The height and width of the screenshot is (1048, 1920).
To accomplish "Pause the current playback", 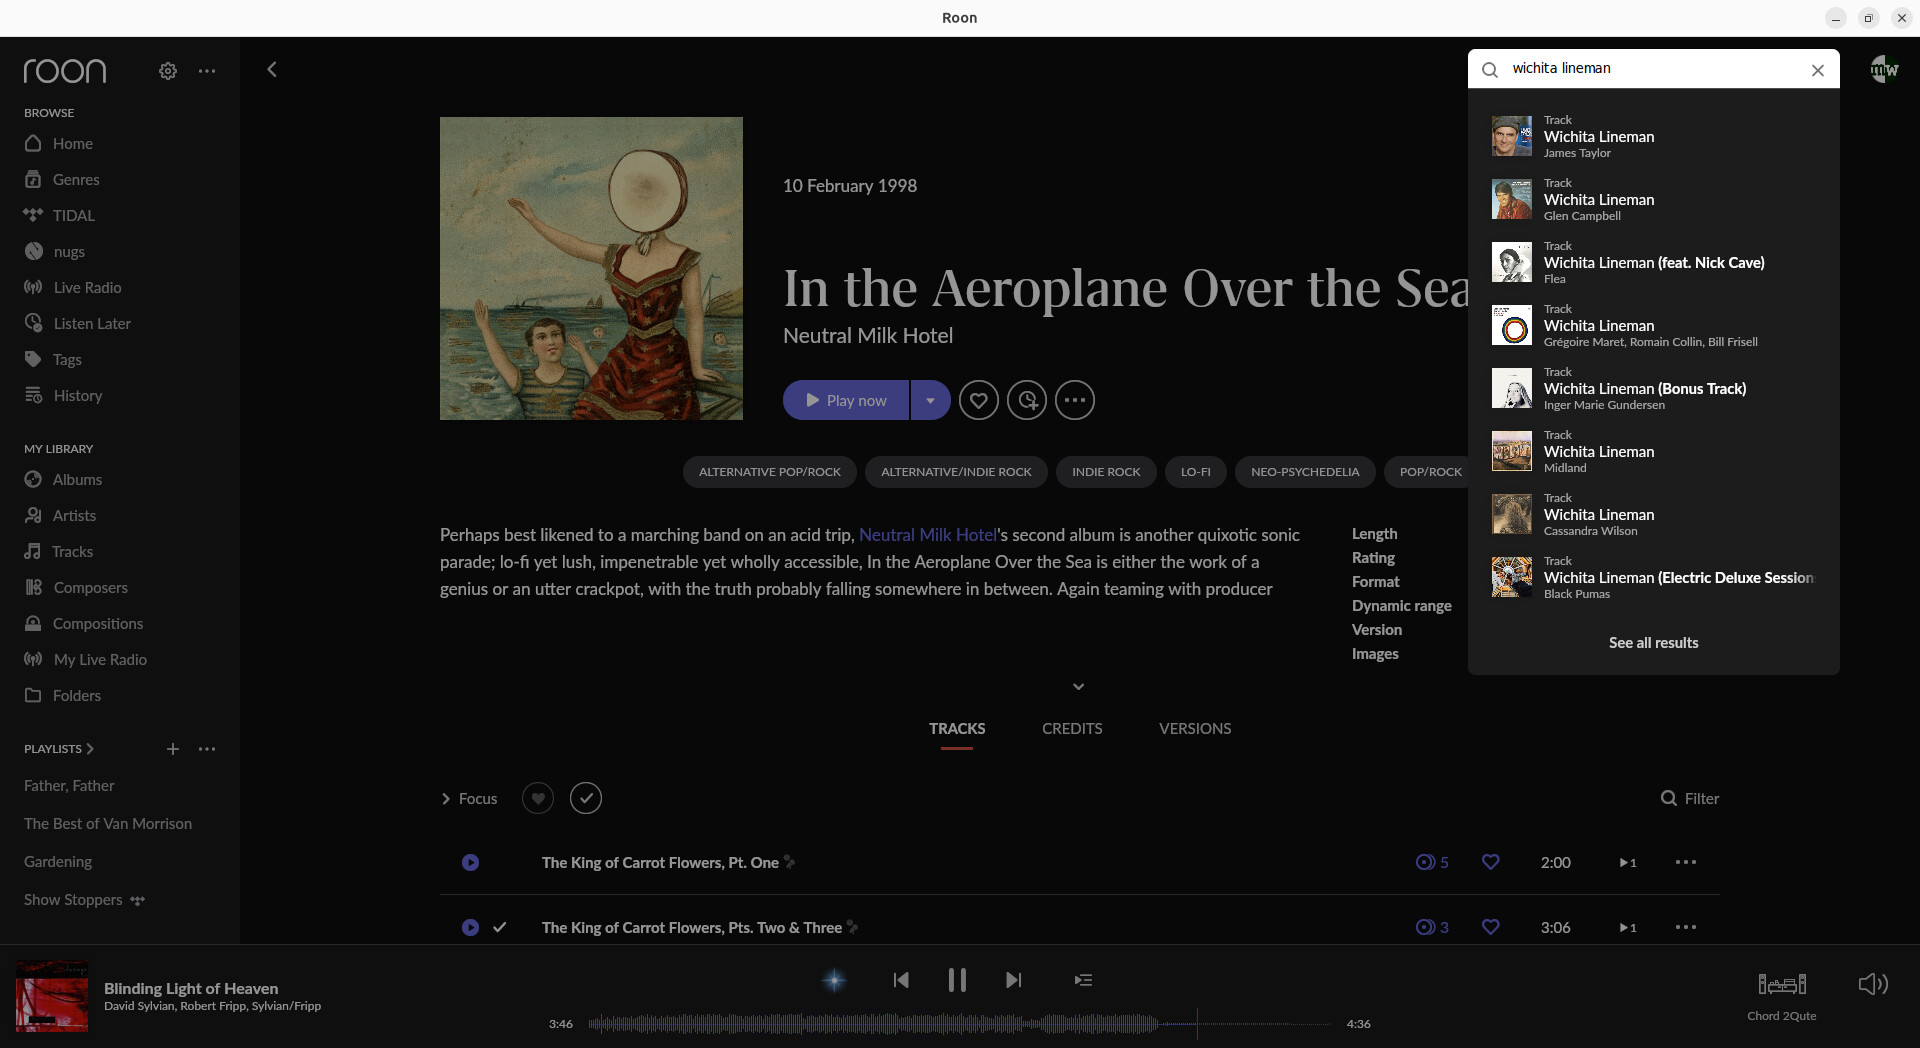I will click(957, 980).
